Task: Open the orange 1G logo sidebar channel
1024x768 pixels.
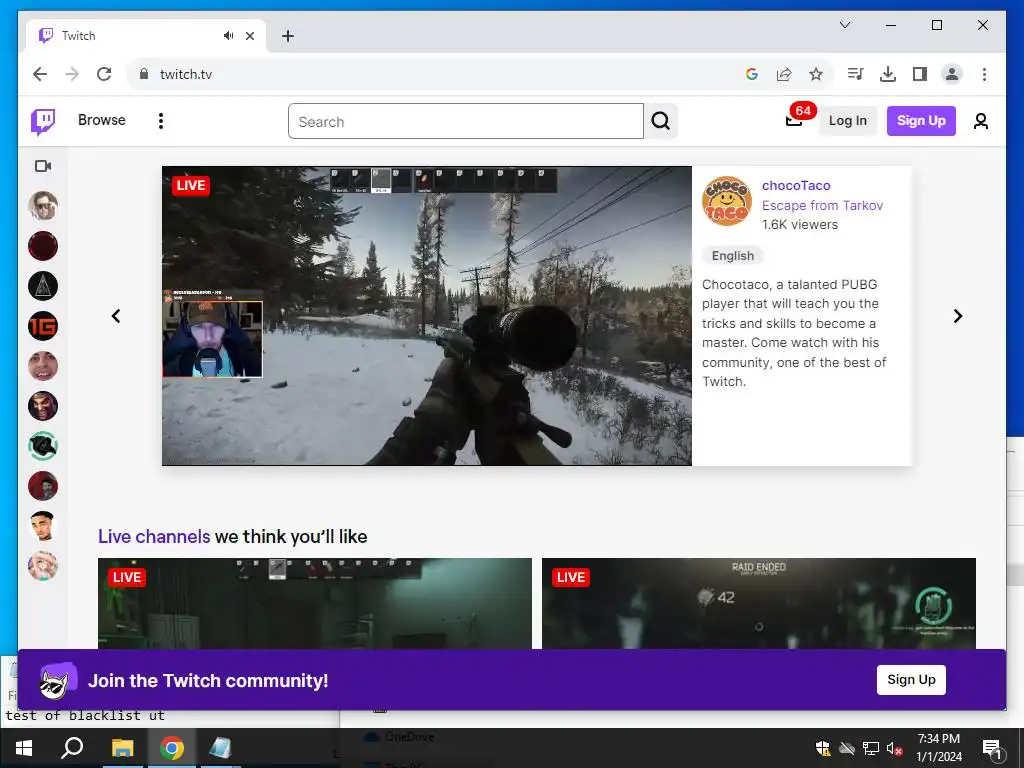Action: pos(43,326)
